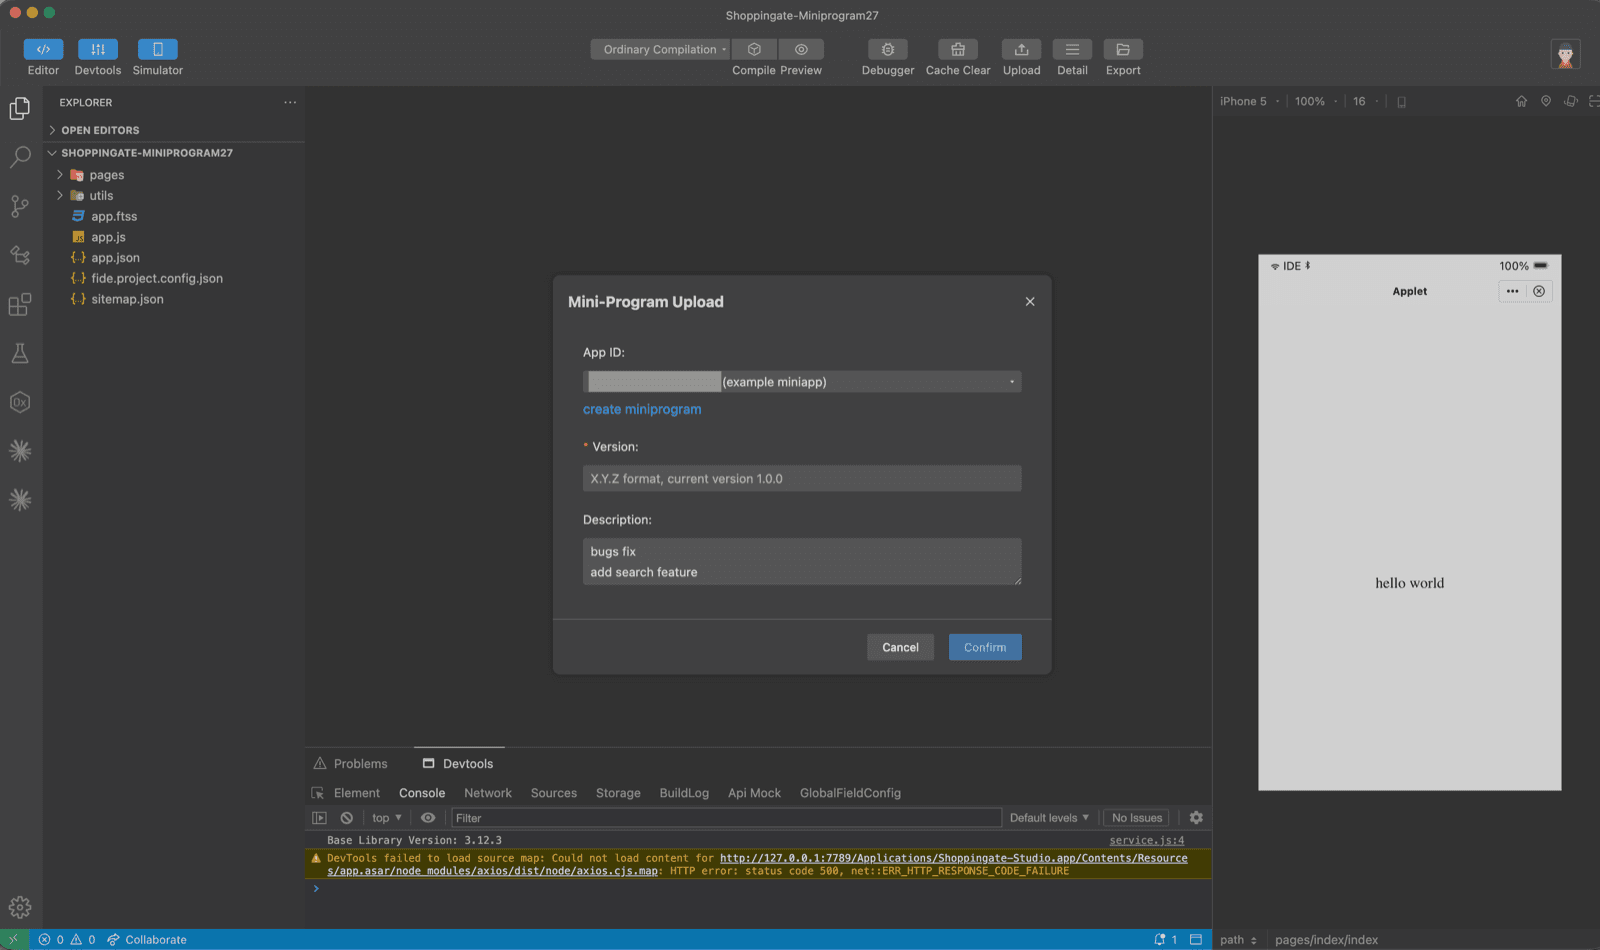Image resolution: width=1600 pixels, height=950 pixels.
Task: Open the App ID dropdown
Action: 802,382
